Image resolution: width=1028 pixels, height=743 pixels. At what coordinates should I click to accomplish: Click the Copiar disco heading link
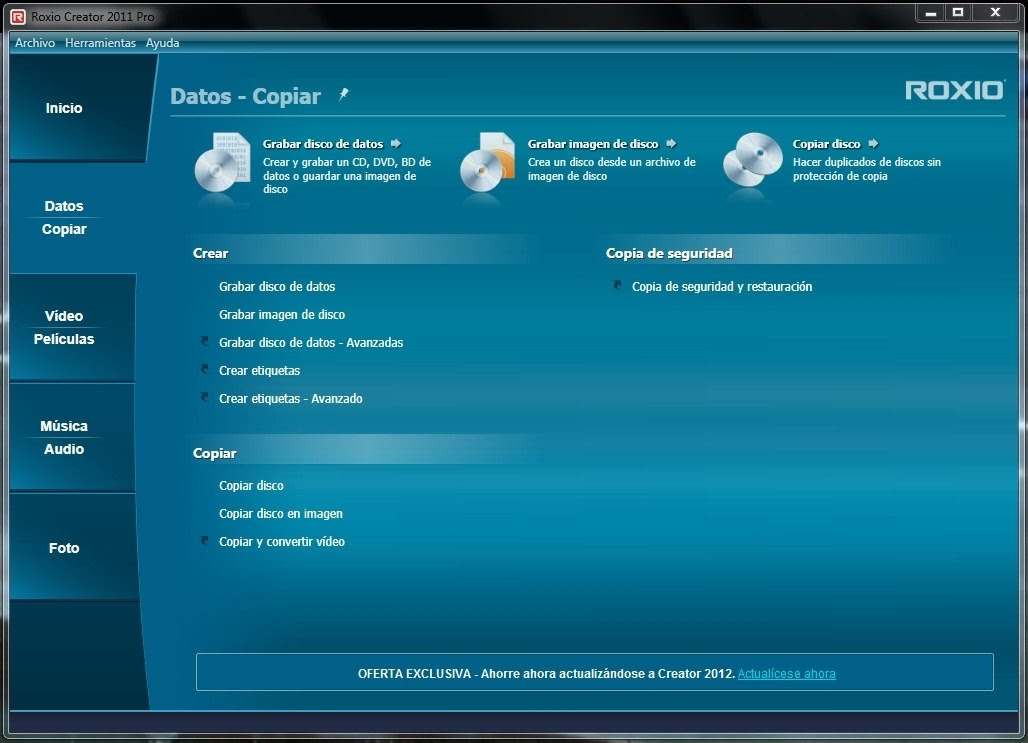click(826, 144)
